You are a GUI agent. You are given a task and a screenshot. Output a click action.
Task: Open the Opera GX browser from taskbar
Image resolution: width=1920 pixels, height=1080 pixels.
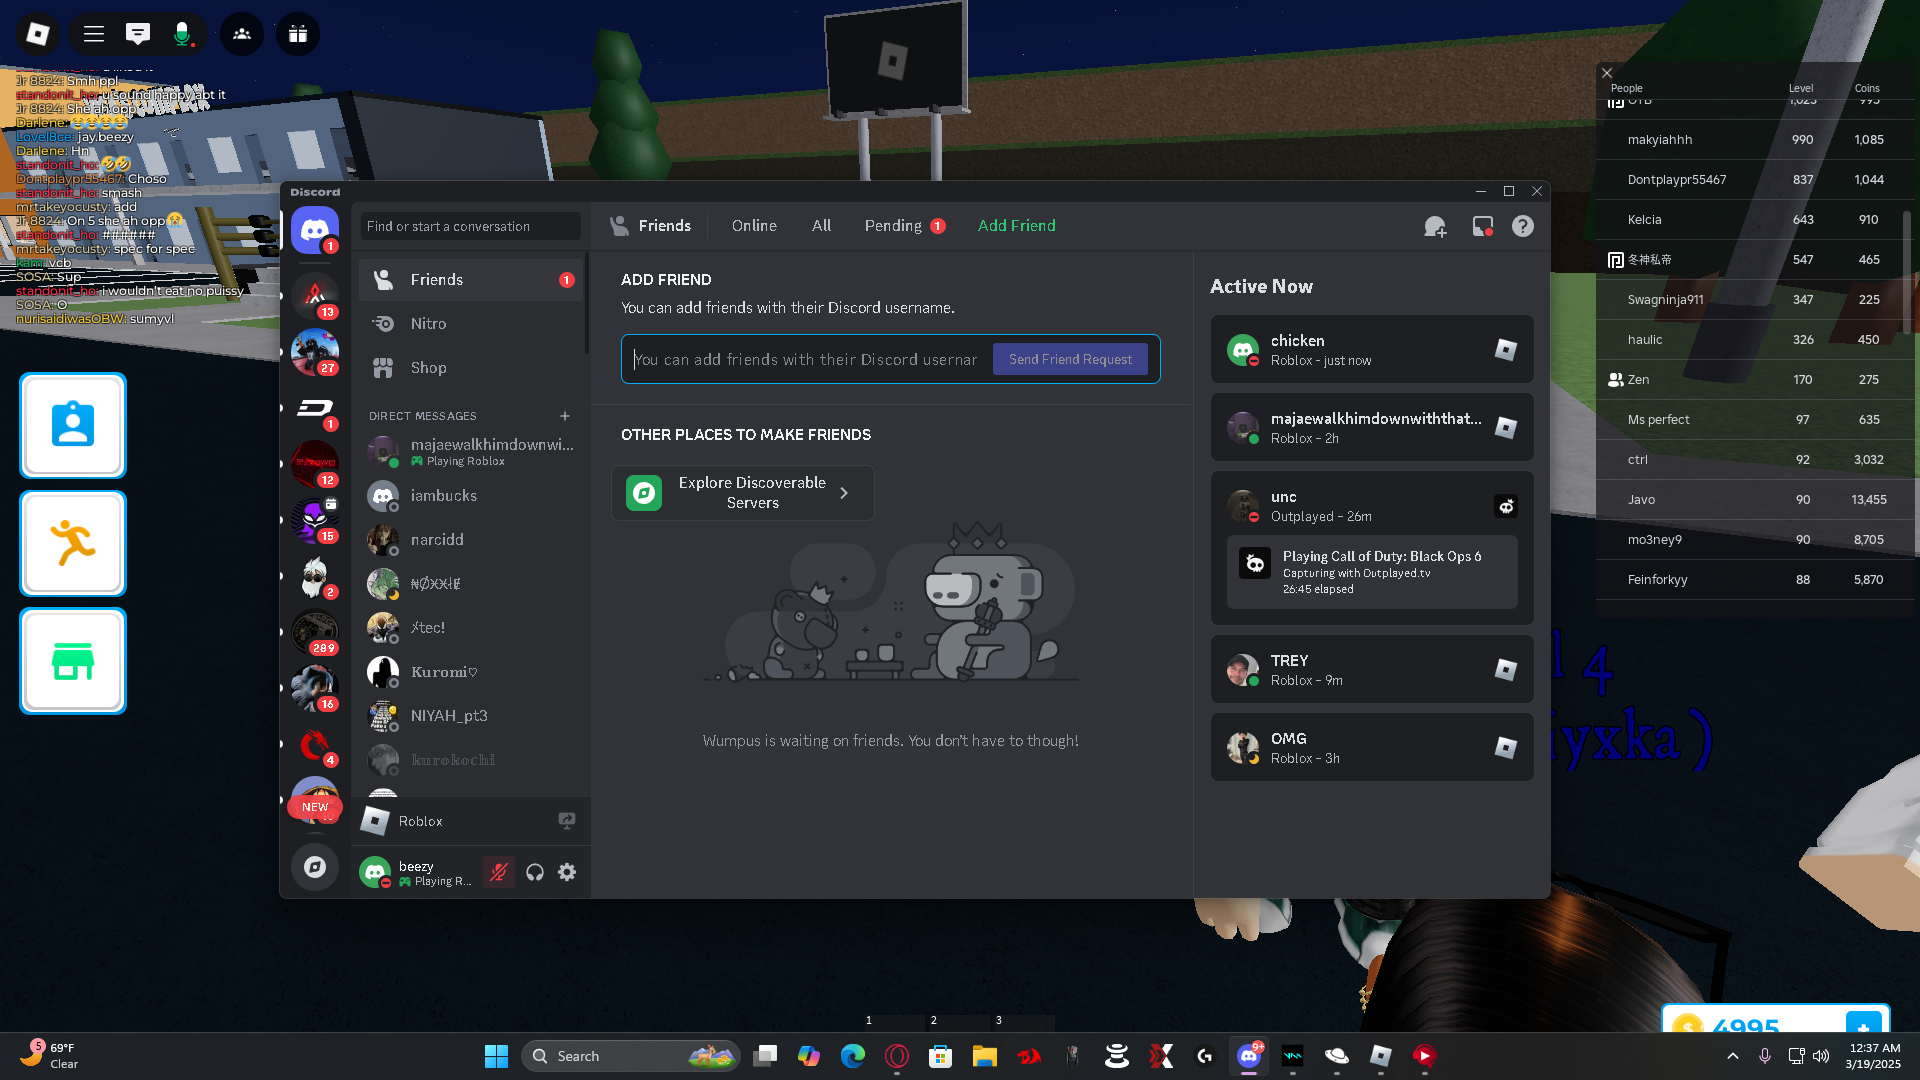click(x=897, y=1056)
